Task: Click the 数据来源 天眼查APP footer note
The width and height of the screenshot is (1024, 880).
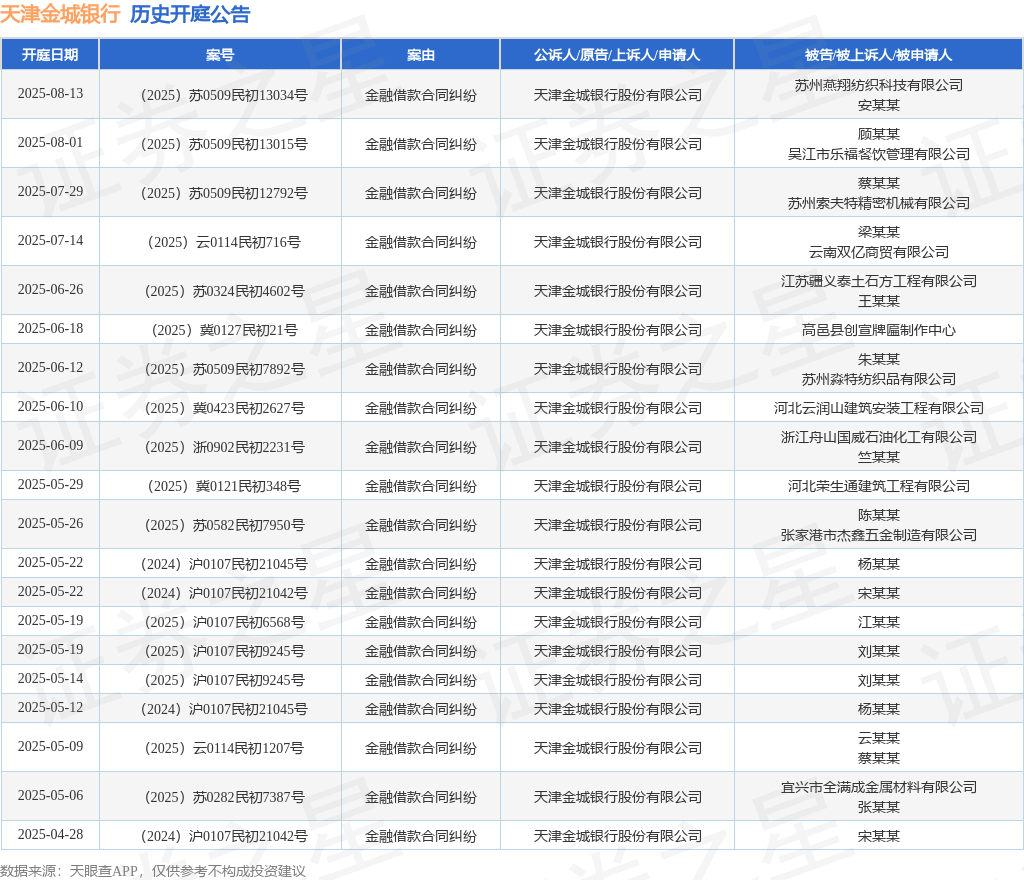Action: [x=153, y=871]
